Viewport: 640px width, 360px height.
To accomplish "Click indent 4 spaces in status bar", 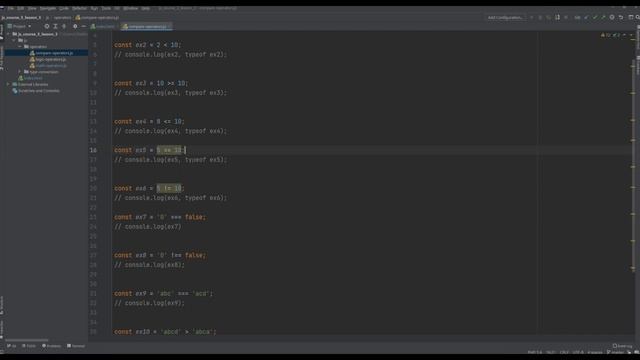I will [x=595, y=352].
